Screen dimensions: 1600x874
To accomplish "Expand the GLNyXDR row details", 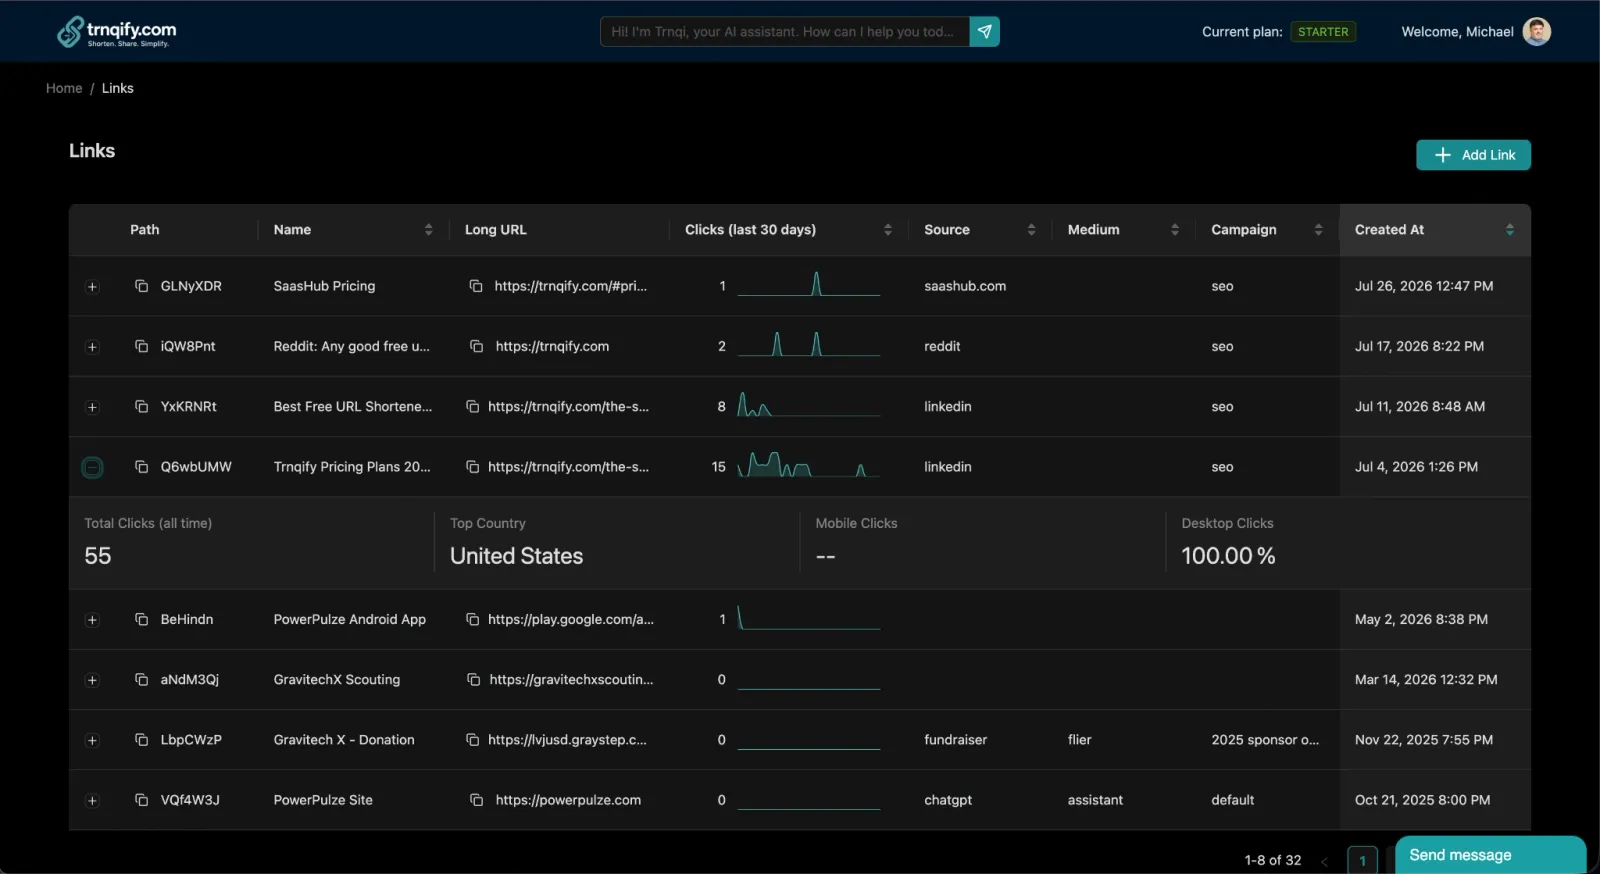I will (92, 287).
